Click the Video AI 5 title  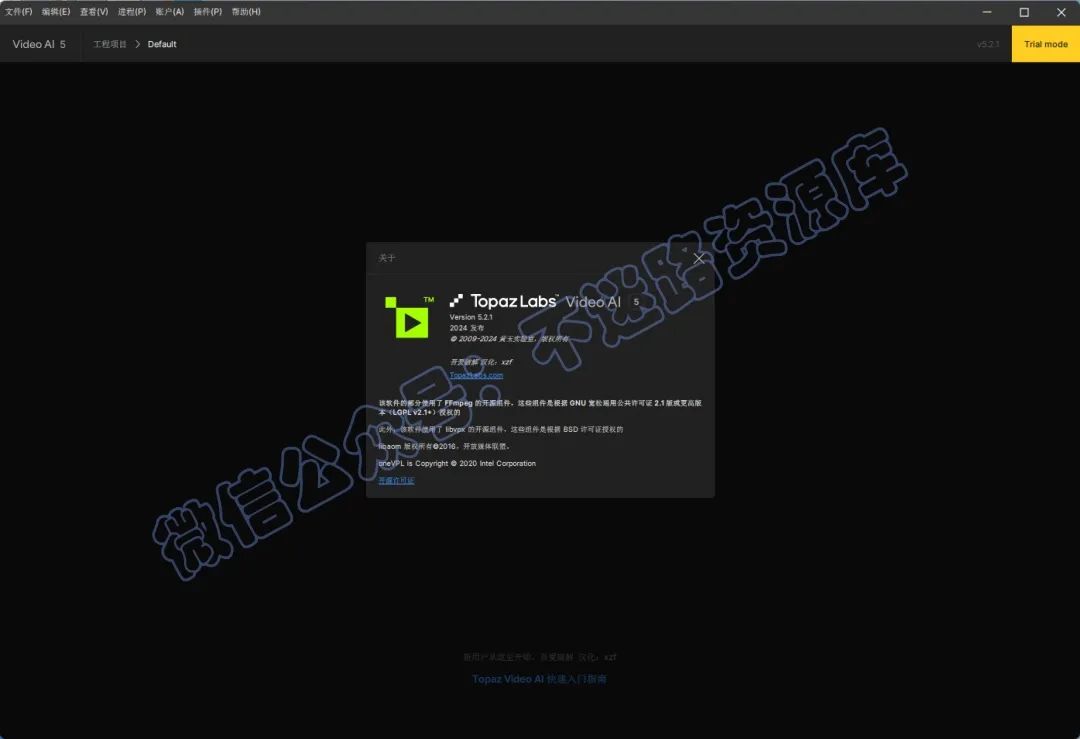point(39,44)
